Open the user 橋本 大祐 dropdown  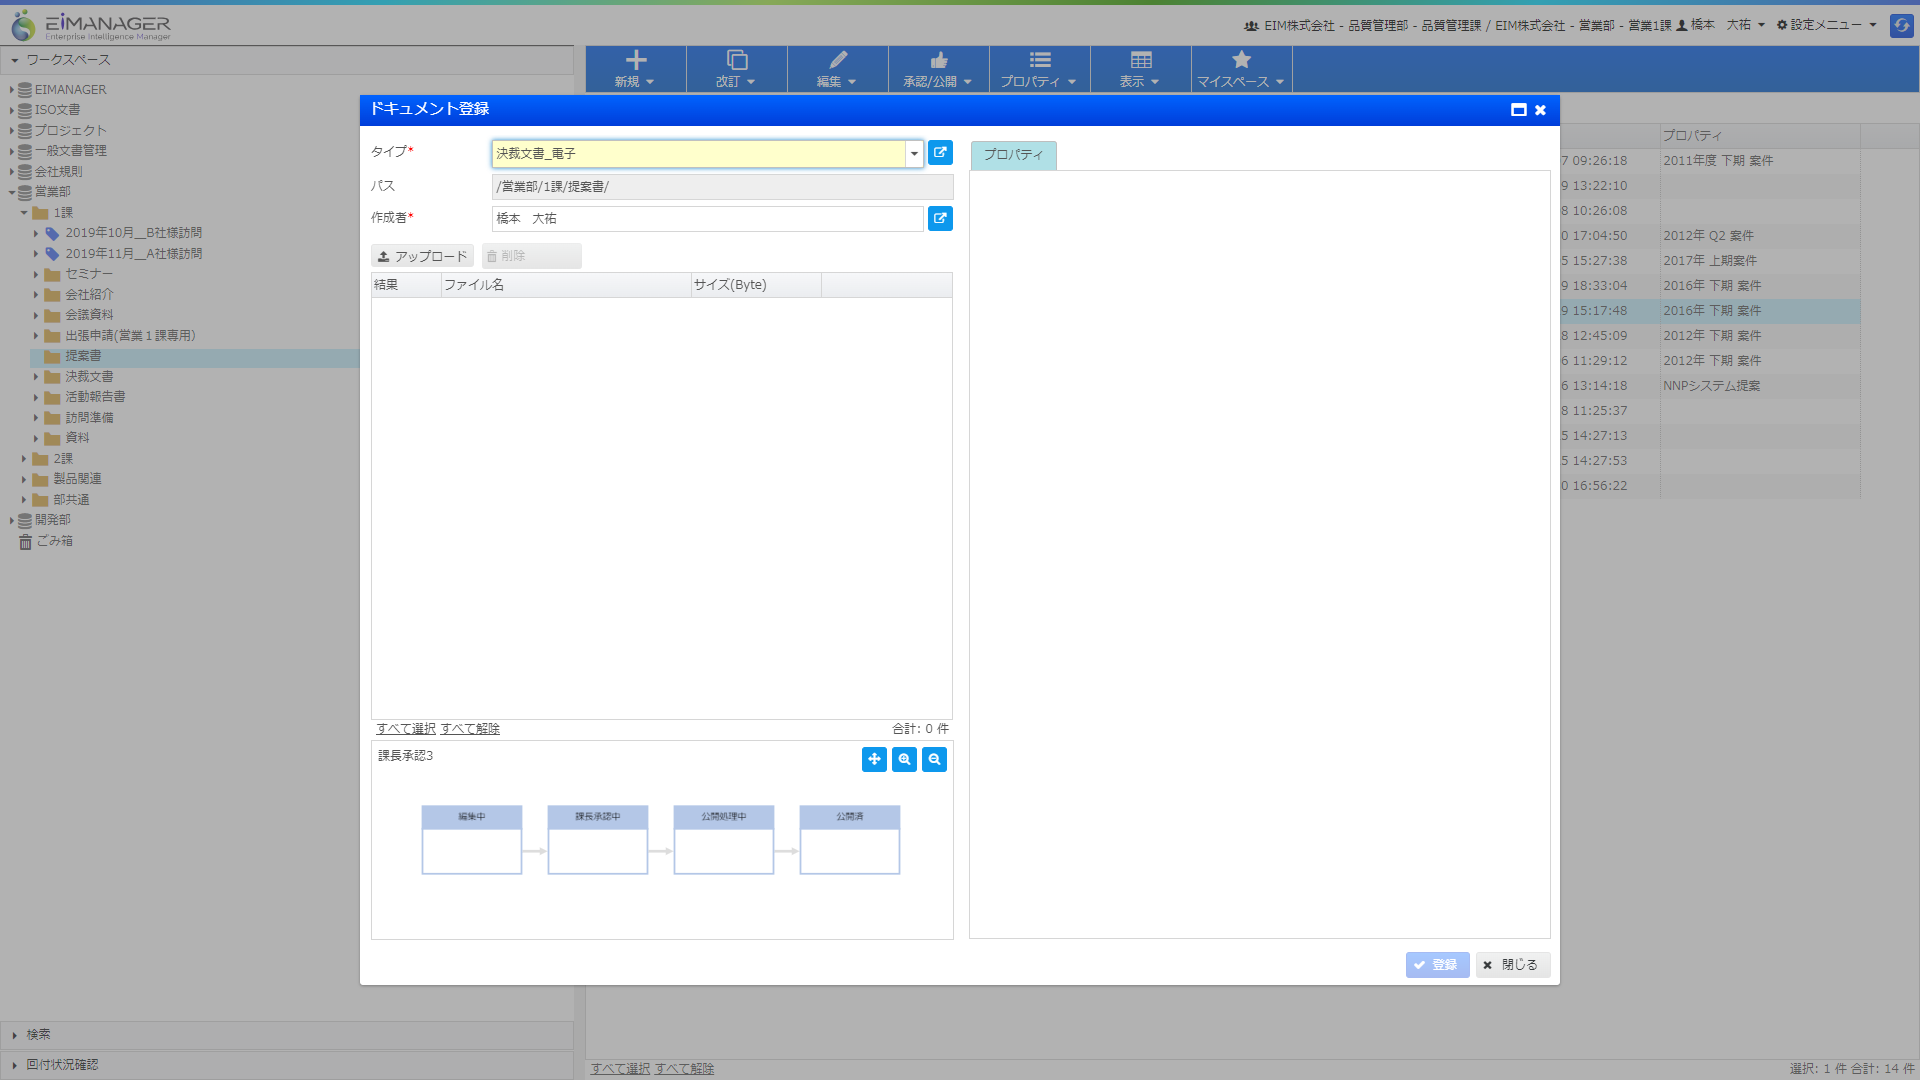pos(1721,25)
